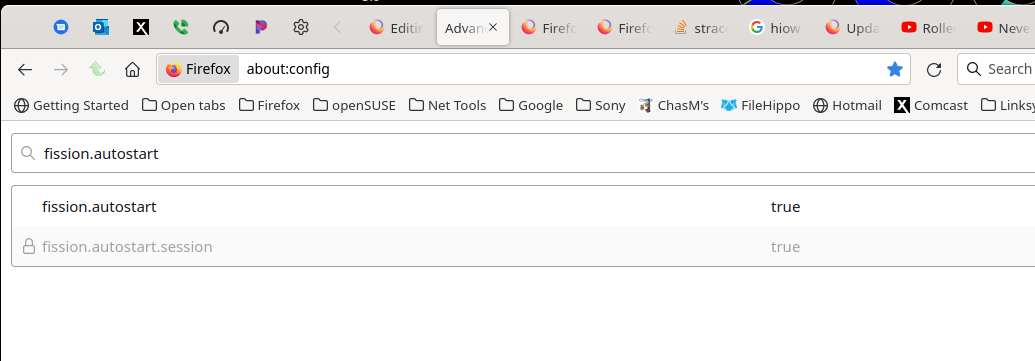Reload the current page

pyautogui.click(x=933, y=69)
